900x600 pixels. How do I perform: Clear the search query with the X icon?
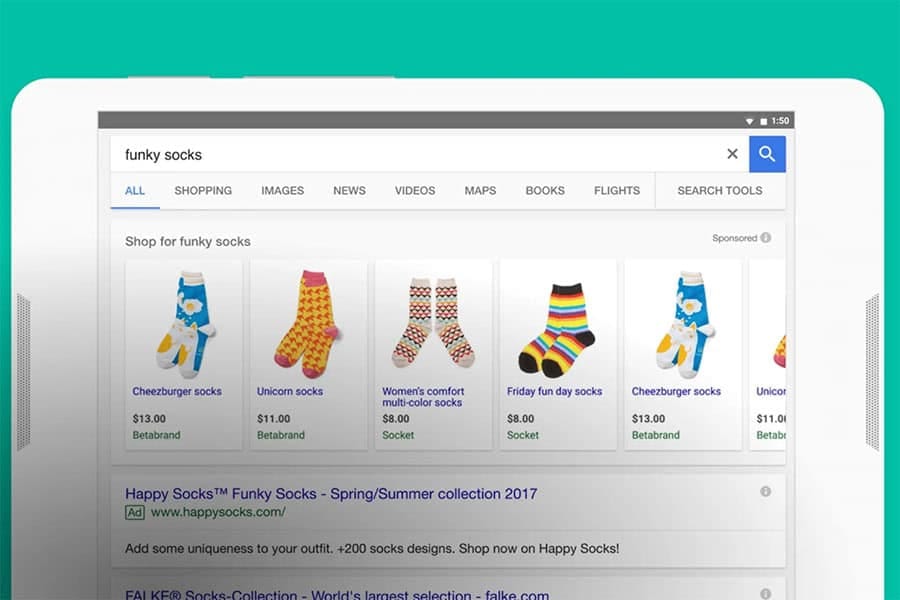pyautogui.click(x=732, y=154)
